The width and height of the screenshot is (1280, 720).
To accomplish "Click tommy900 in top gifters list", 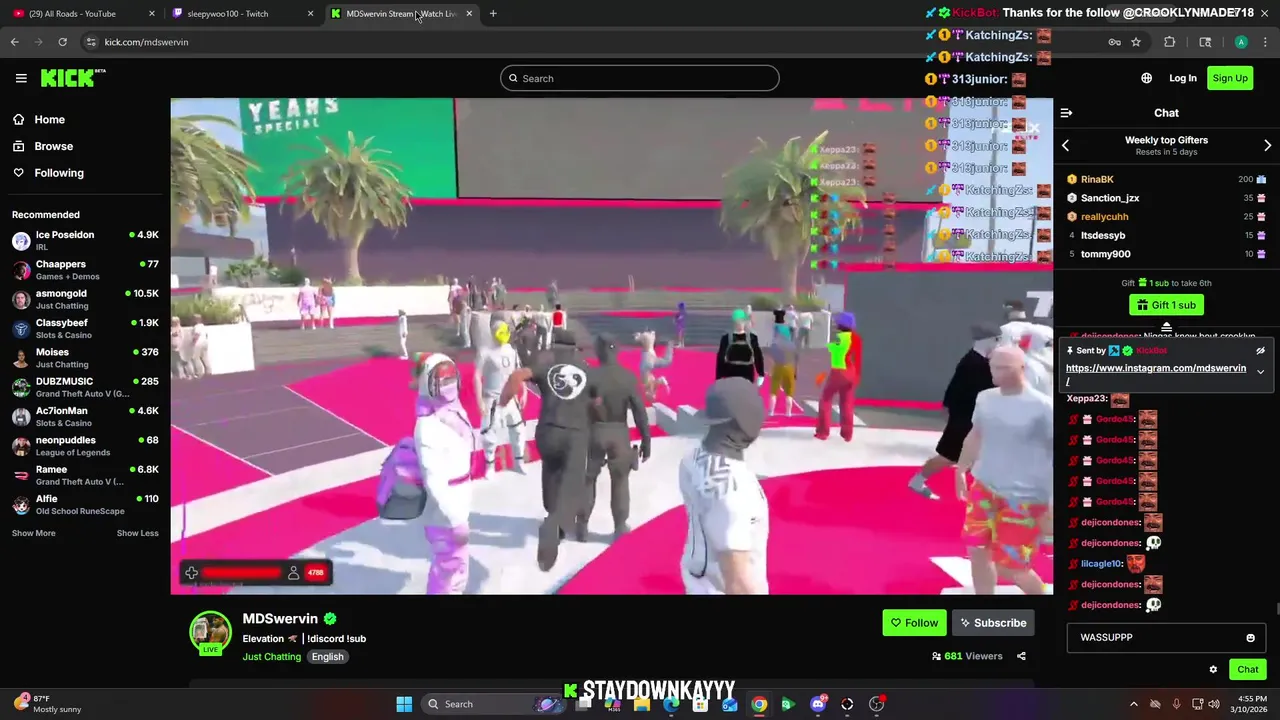I will pos(1105,254).
